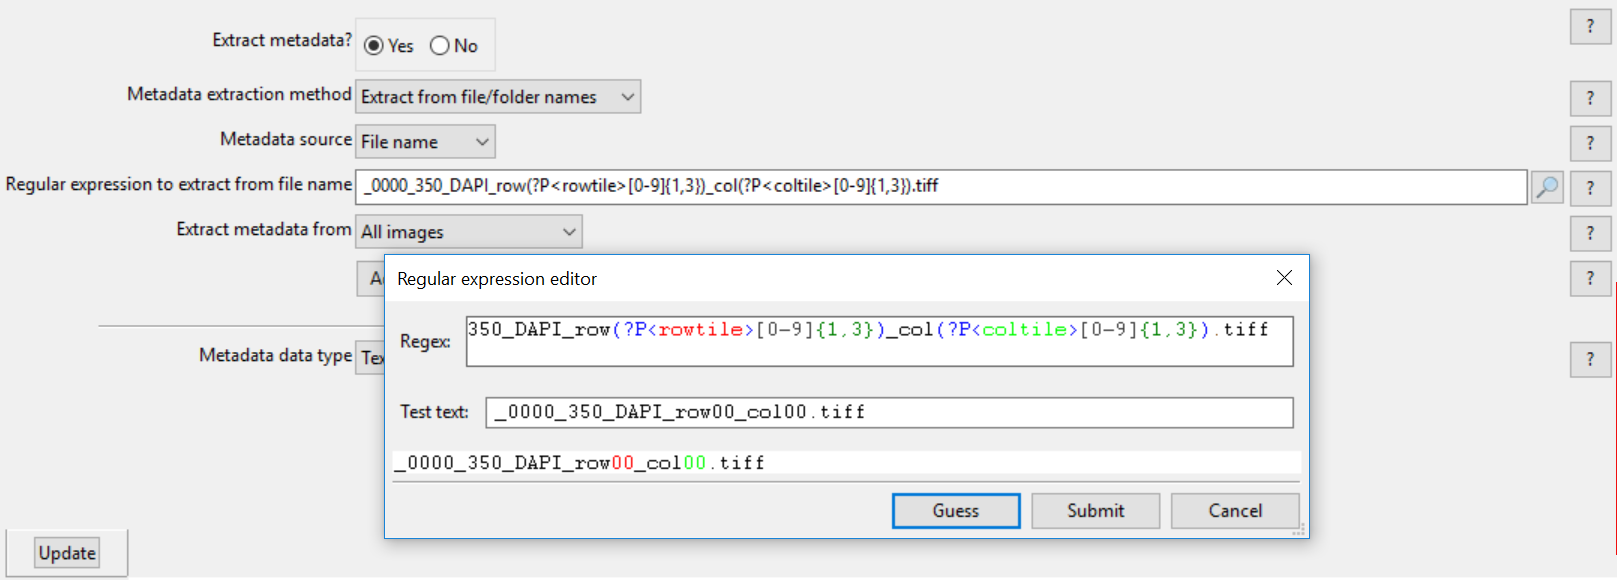Open help for Metadata source
The width and height of the screenshot is (1617, 580).
click(x=1589, y=143)
